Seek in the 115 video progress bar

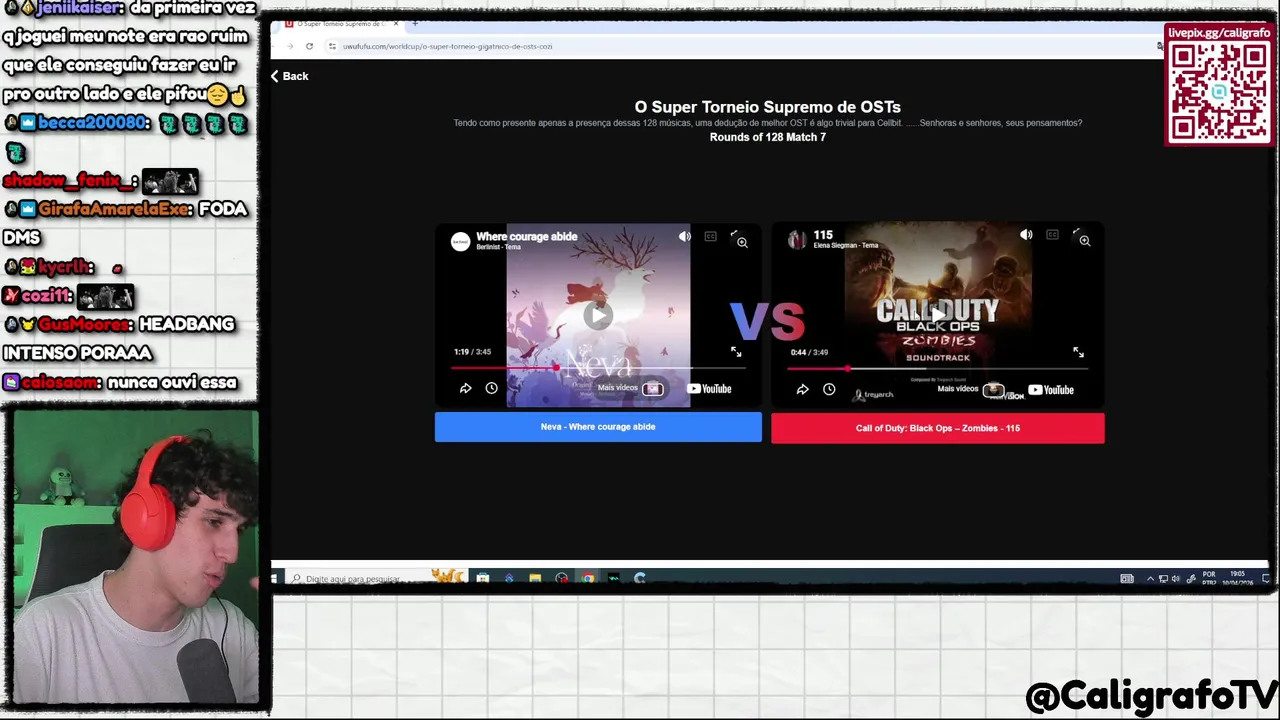coord(937,368)
